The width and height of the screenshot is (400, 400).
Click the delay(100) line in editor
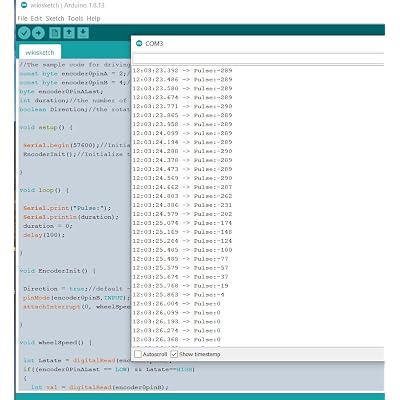tap(44, 235)
